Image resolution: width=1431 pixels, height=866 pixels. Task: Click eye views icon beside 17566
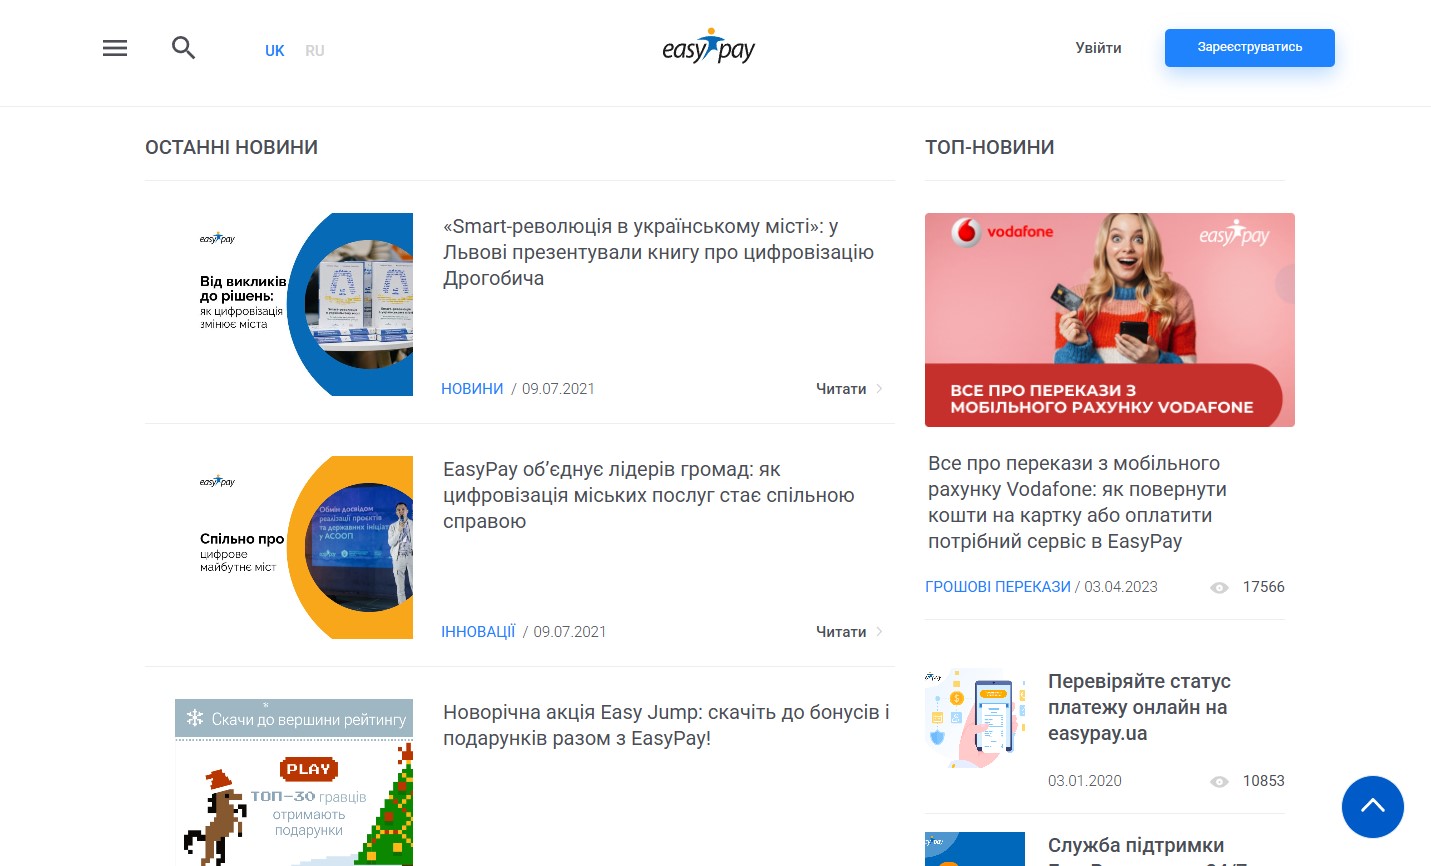pyautogui.click(x=1219, y=588)
